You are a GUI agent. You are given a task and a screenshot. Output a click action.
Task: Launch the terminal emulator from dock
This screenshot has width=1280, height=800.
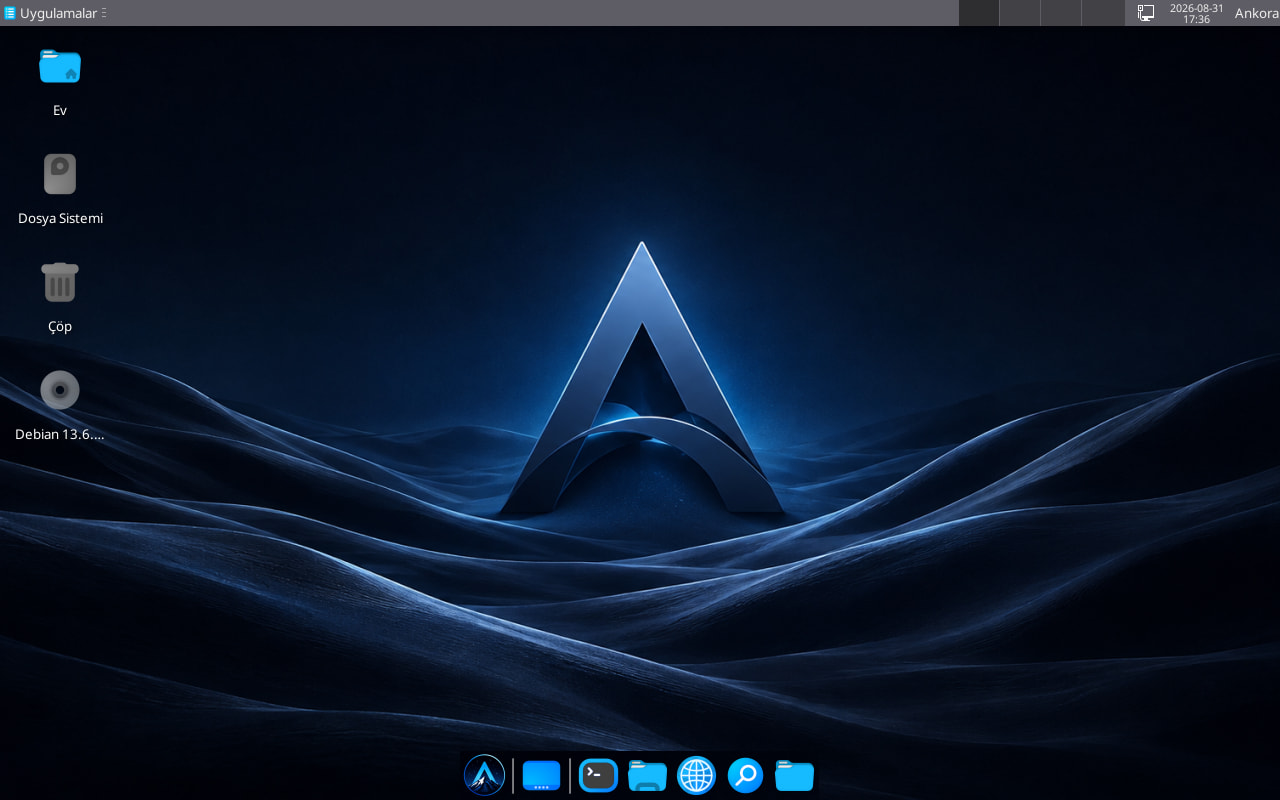pyautogui.click(x=599, y=775)
